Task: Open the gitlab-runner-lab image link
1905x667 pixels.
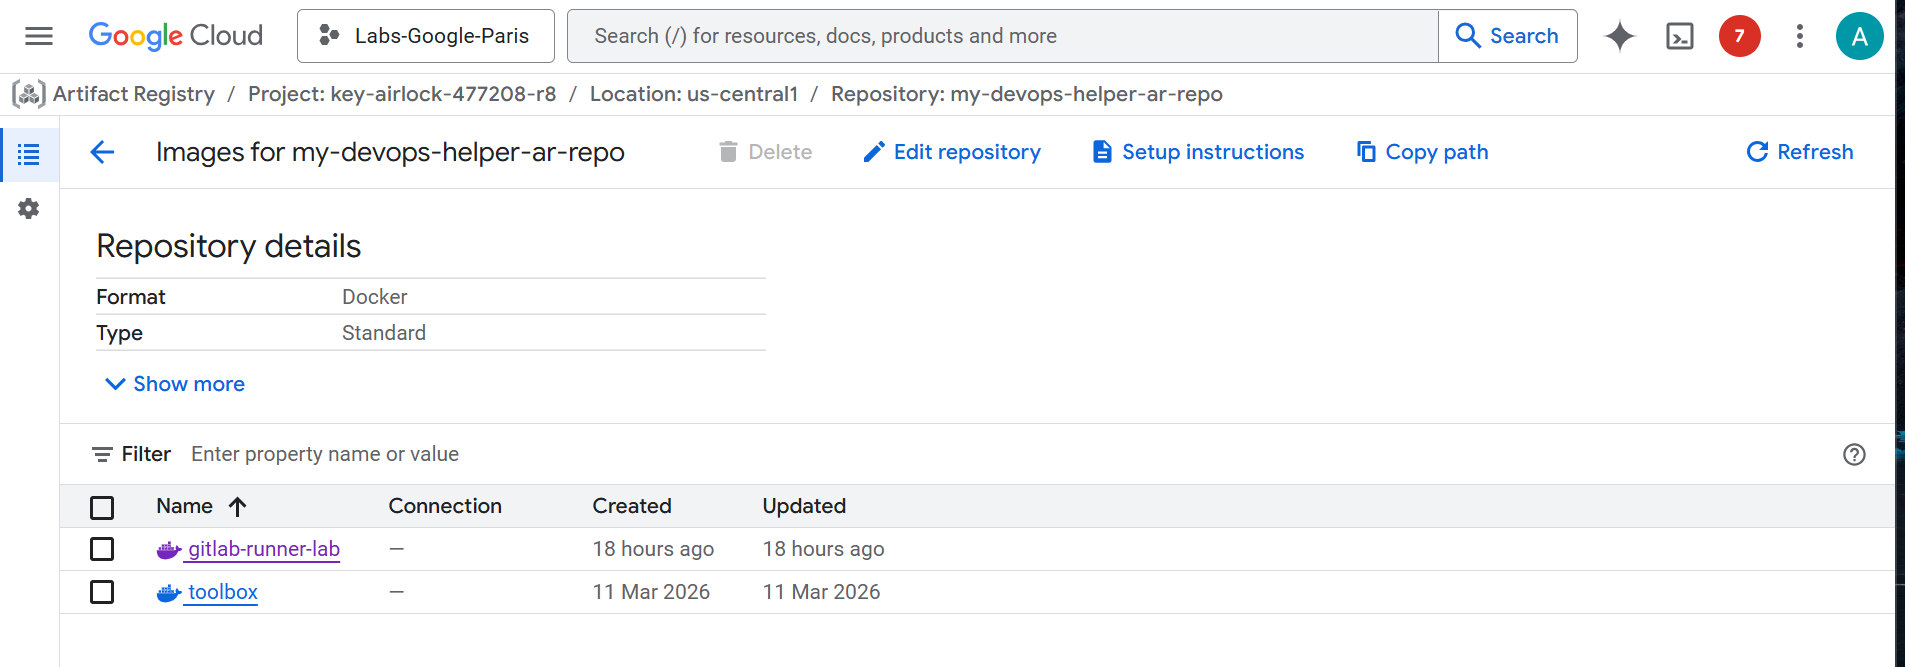Action: point(264,549)
